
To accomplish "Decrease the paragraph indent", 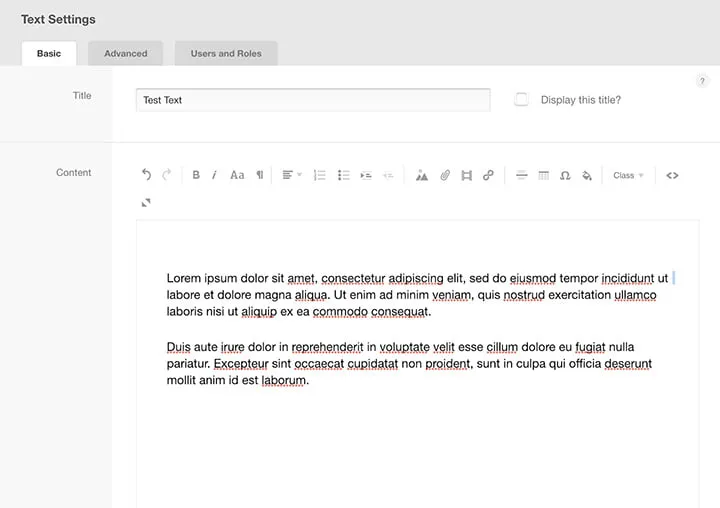I will [388, 175].
